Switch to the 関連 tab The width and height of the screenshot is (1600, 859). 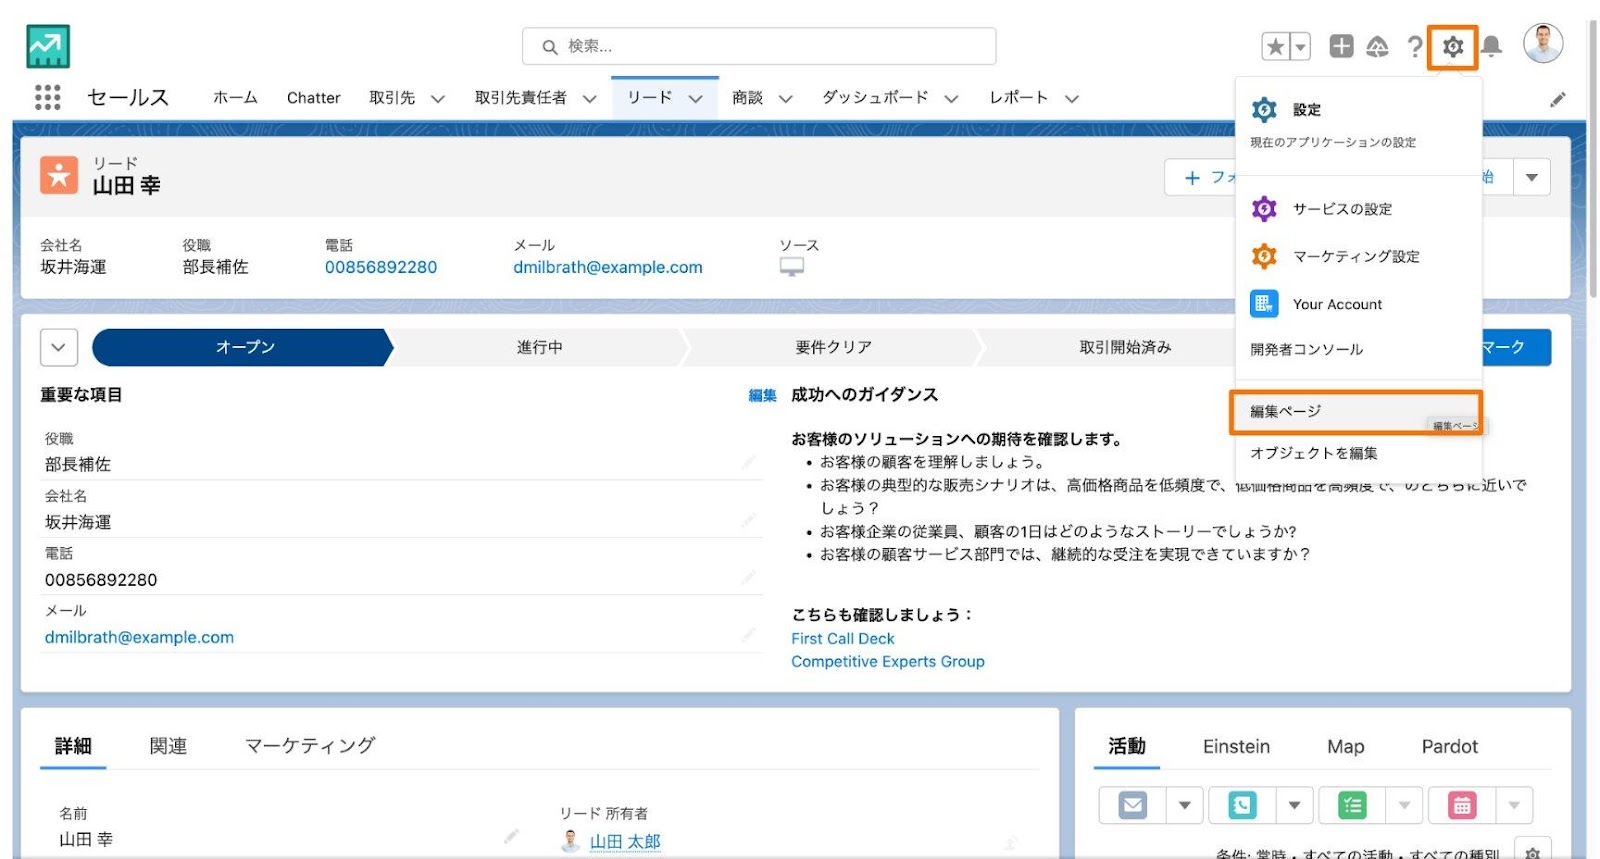click(x=168, y=746)
